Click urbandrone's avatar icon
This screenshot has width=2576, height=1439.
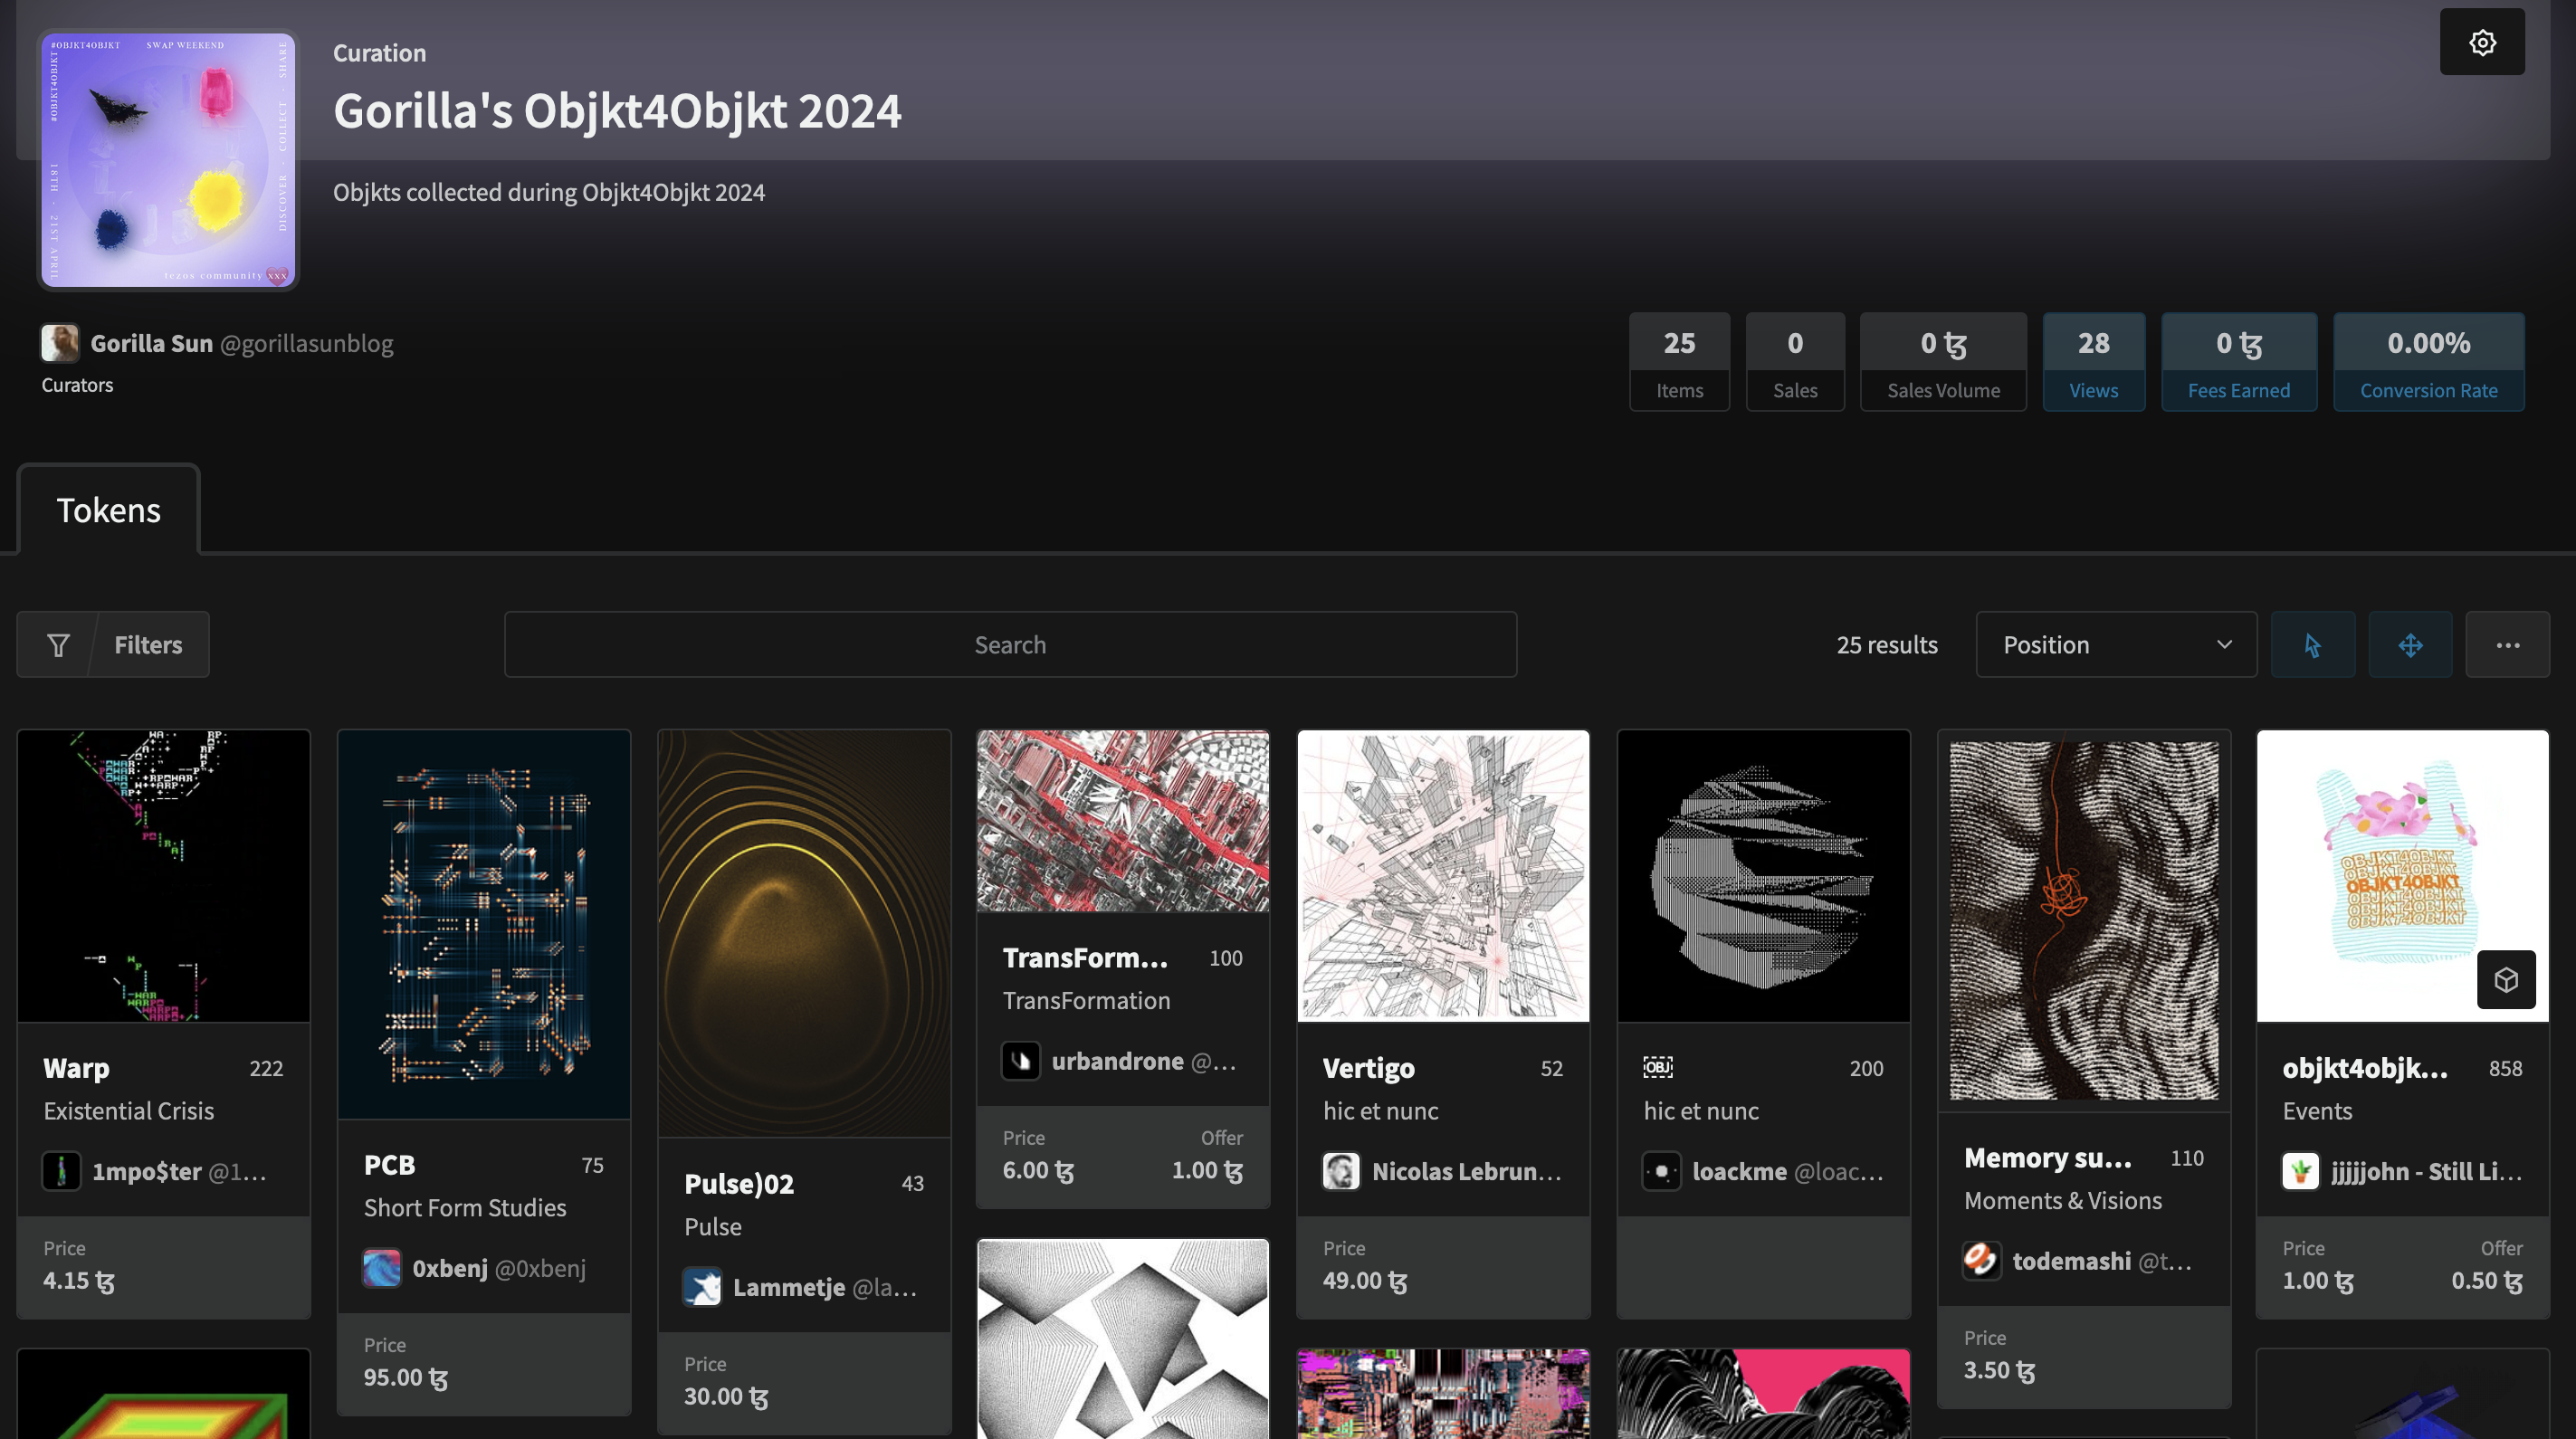[1021, 1061]
